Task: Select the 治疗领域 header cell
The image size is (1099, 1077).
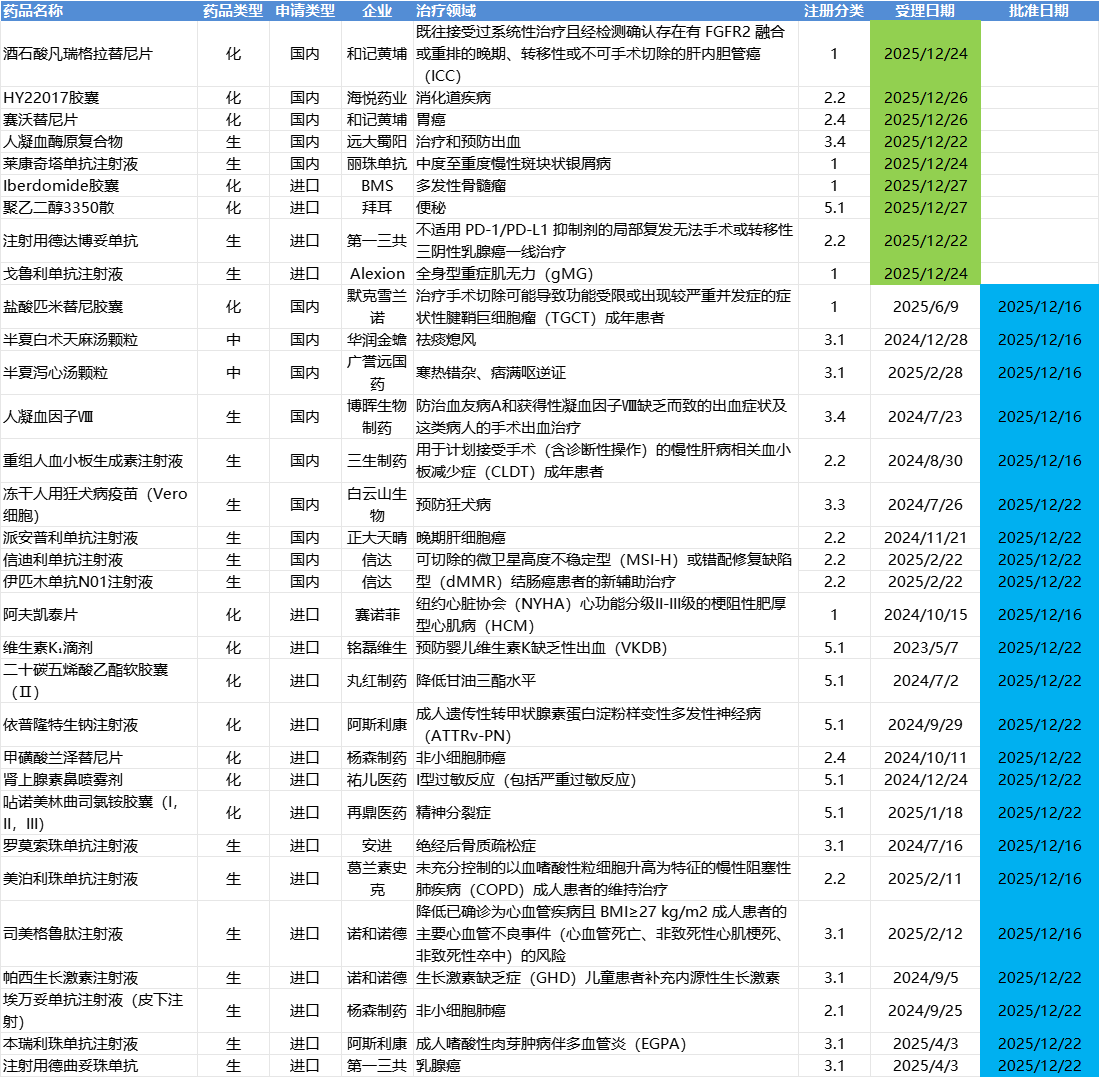Action: (446, 11)
